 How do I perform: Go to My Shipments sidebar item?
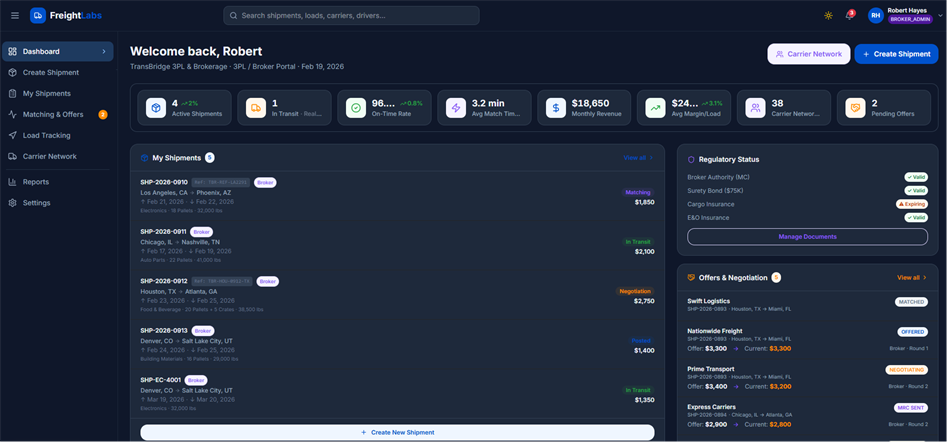pyautogui.click(x=57, y=94)
